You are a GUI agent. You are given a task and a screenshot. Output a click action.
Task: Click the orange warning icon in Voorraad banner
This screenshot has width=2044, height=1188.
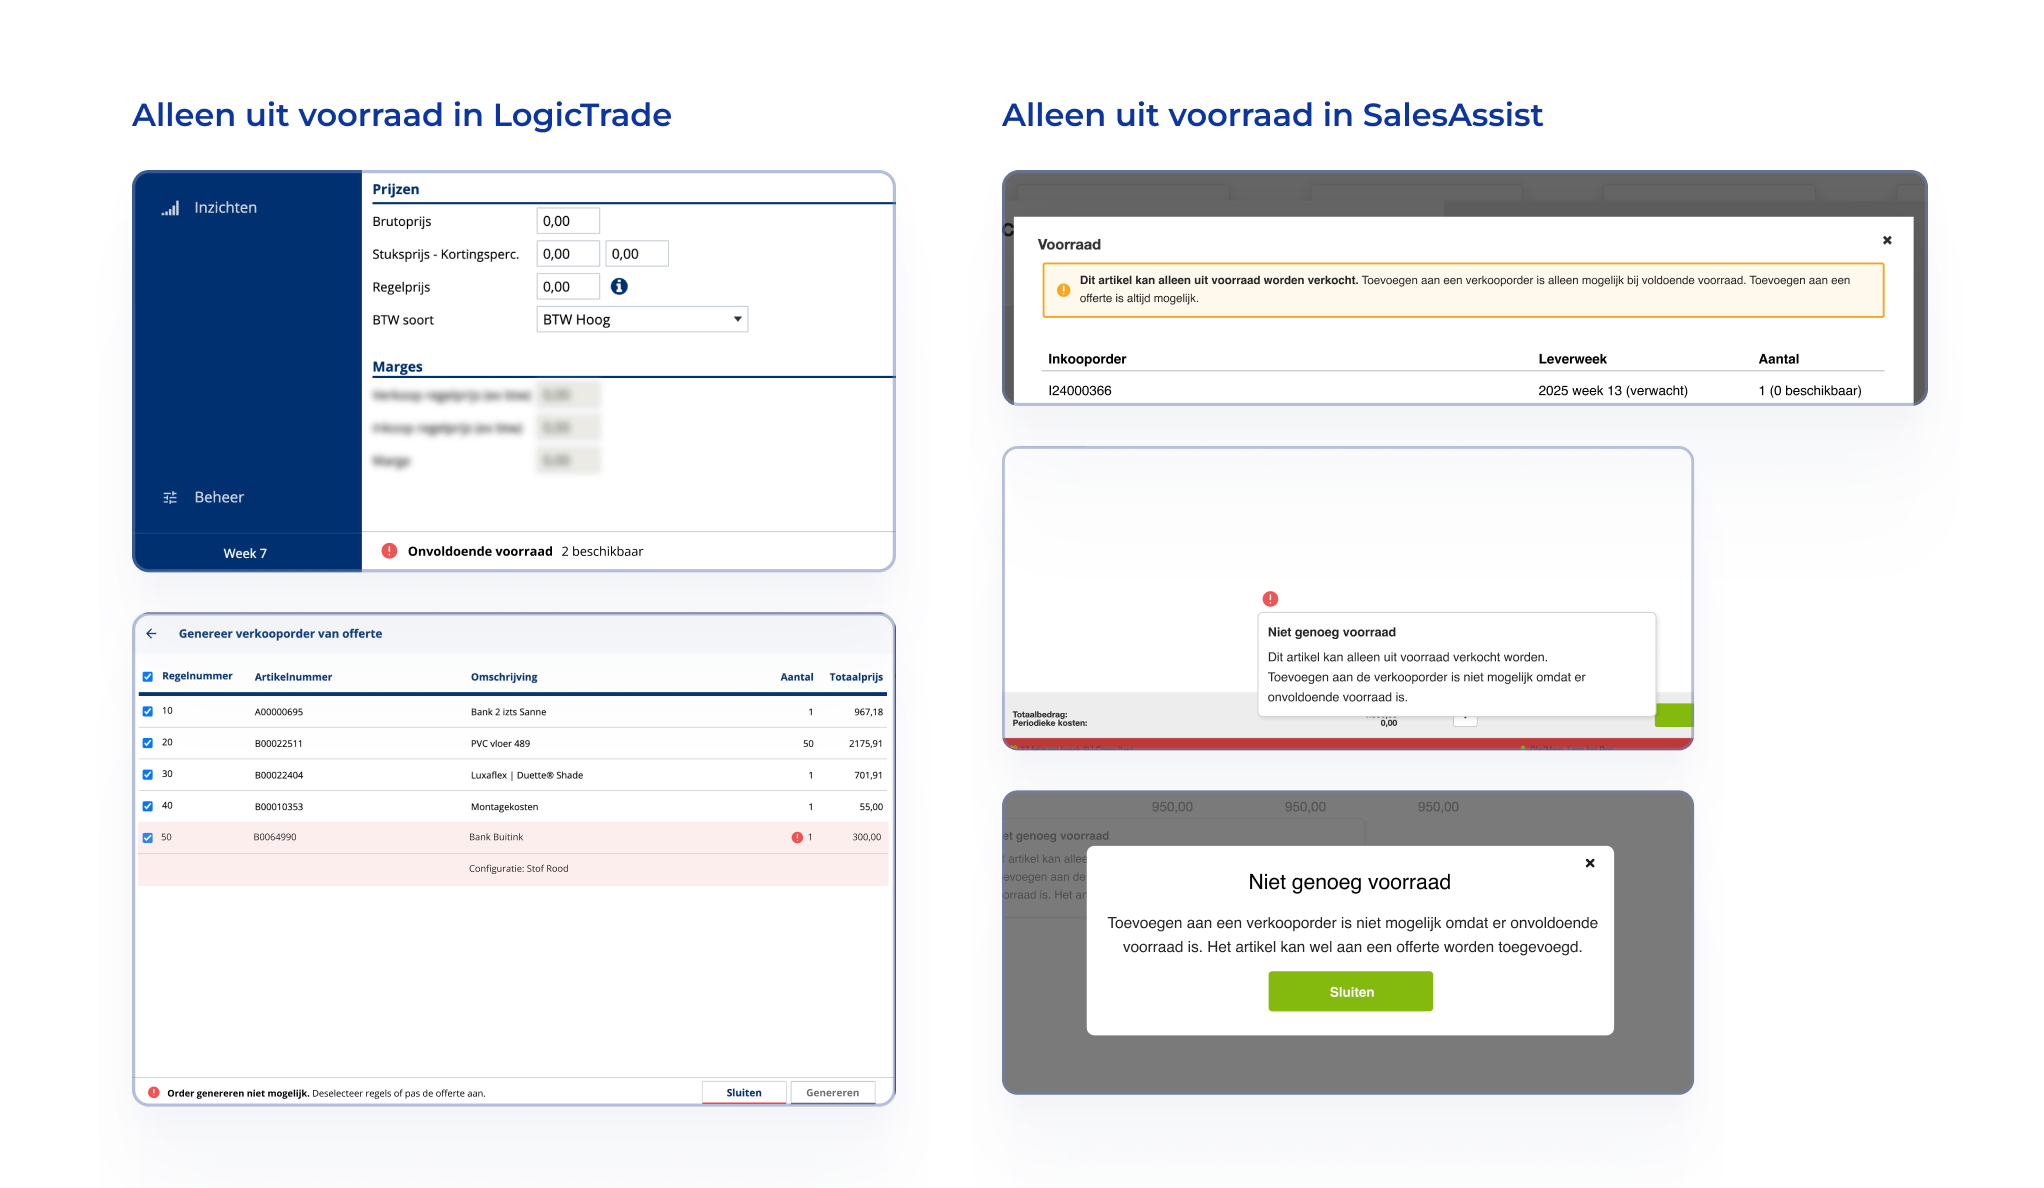click(1063, 290)
